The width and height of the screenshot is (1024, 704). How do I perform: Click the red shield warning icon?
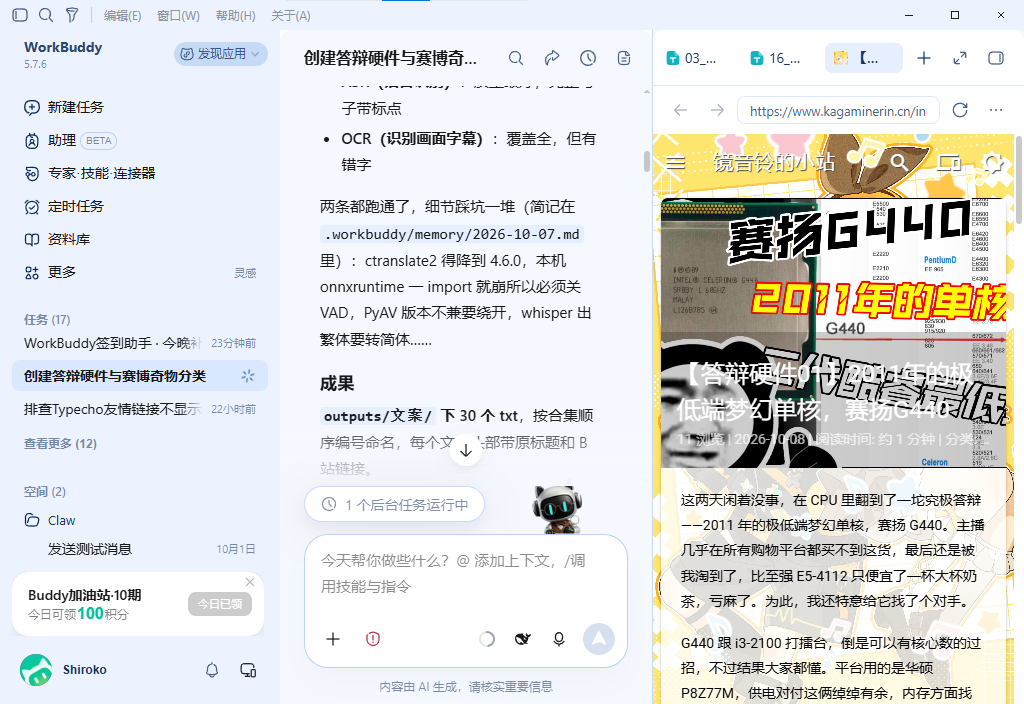(373, 639)
